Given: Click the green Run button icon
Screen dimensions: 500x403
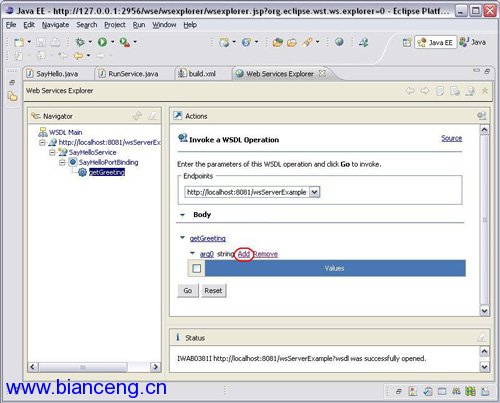Looking at the screenshot, I should tap(102, 42).
